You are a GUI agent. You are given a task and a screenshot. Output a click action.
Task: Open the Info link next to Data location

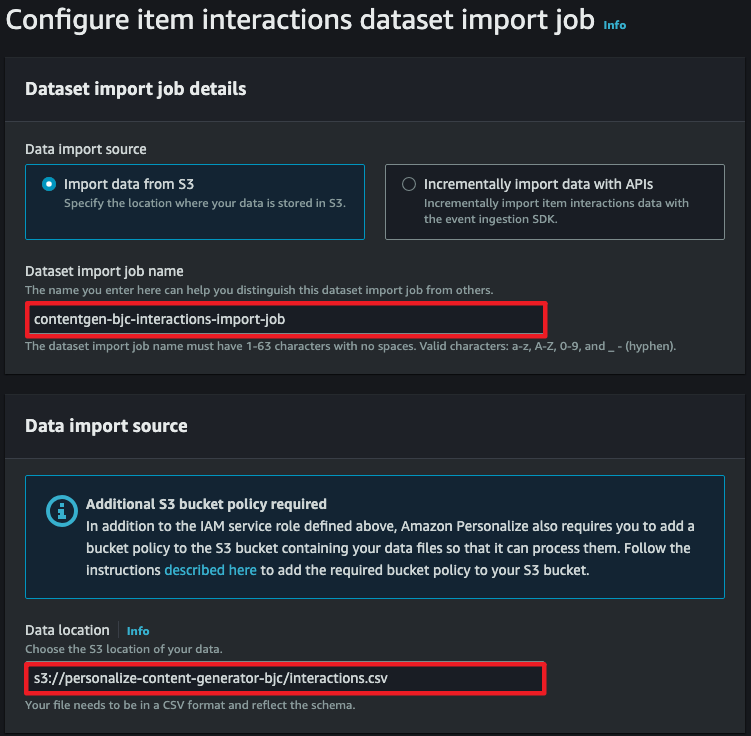[x=138, y=631]
